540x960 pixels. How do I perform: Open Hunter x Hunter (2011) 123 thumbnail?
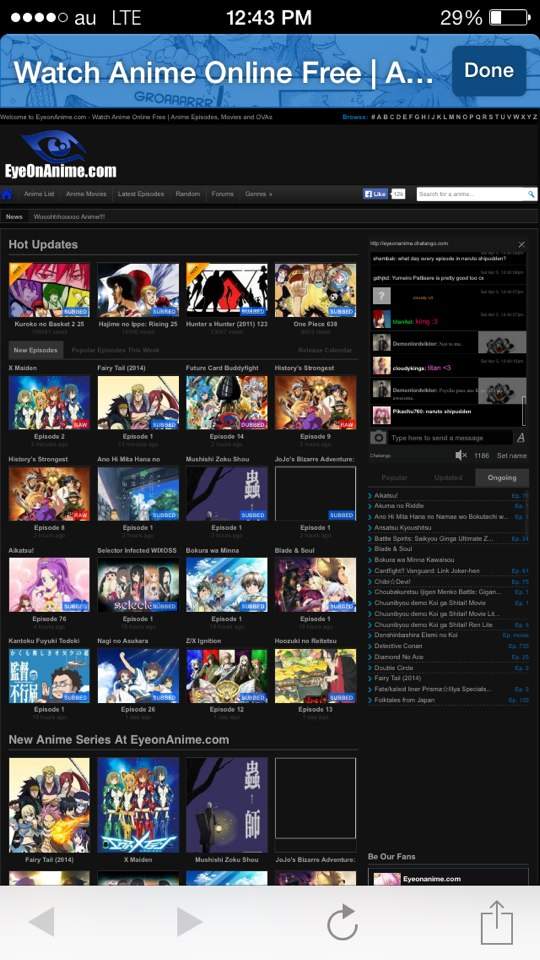[227, 290]
